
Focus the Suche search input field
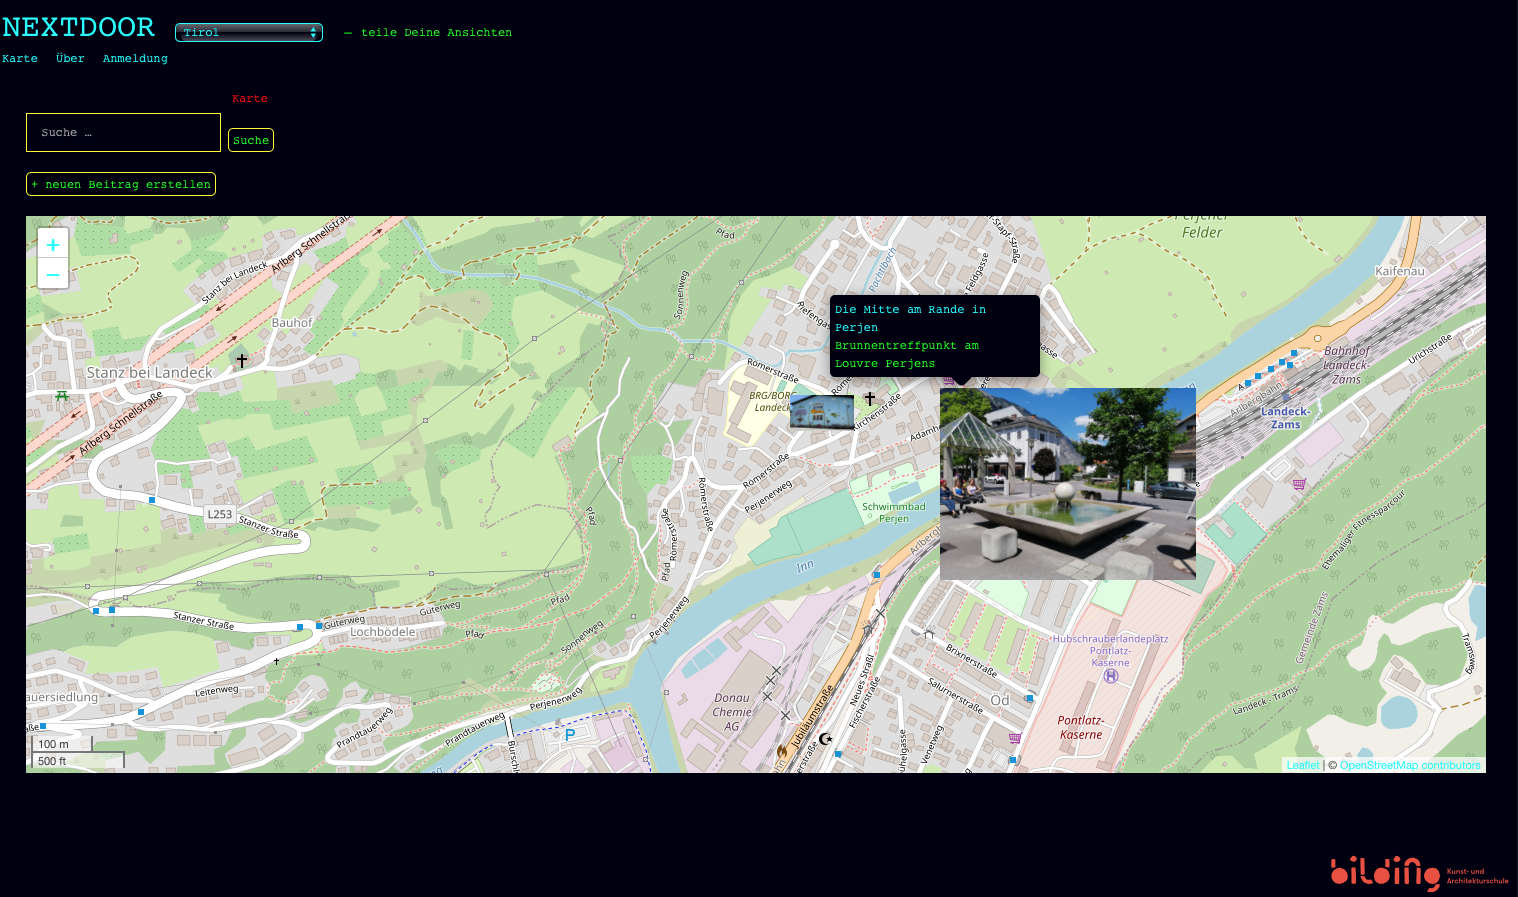(x=123, y=132)
